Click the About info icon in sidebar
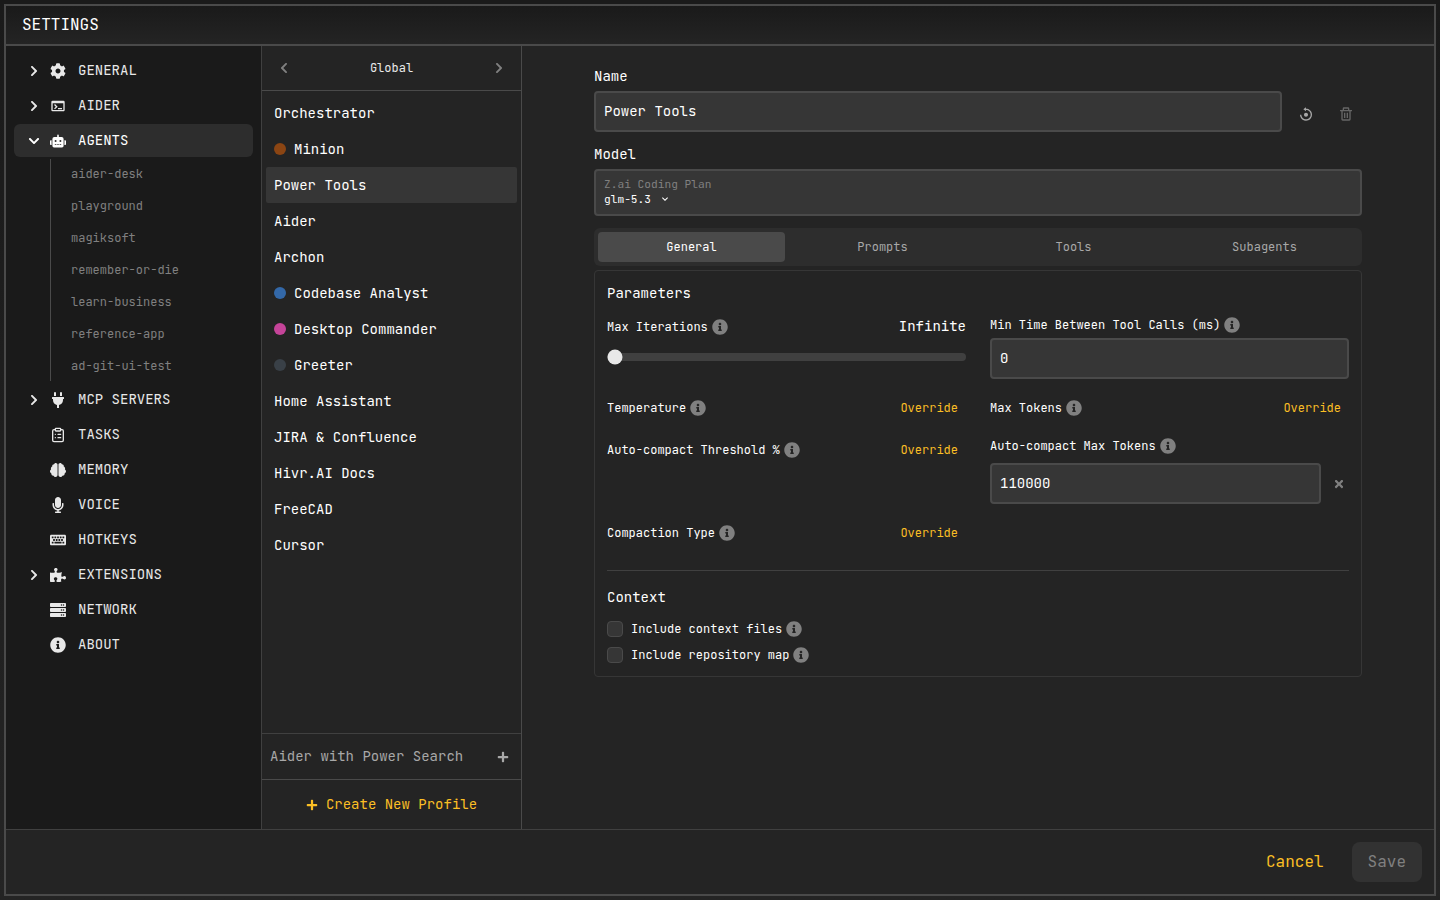Screen dimensions: 1440x900 pos(58,644)
